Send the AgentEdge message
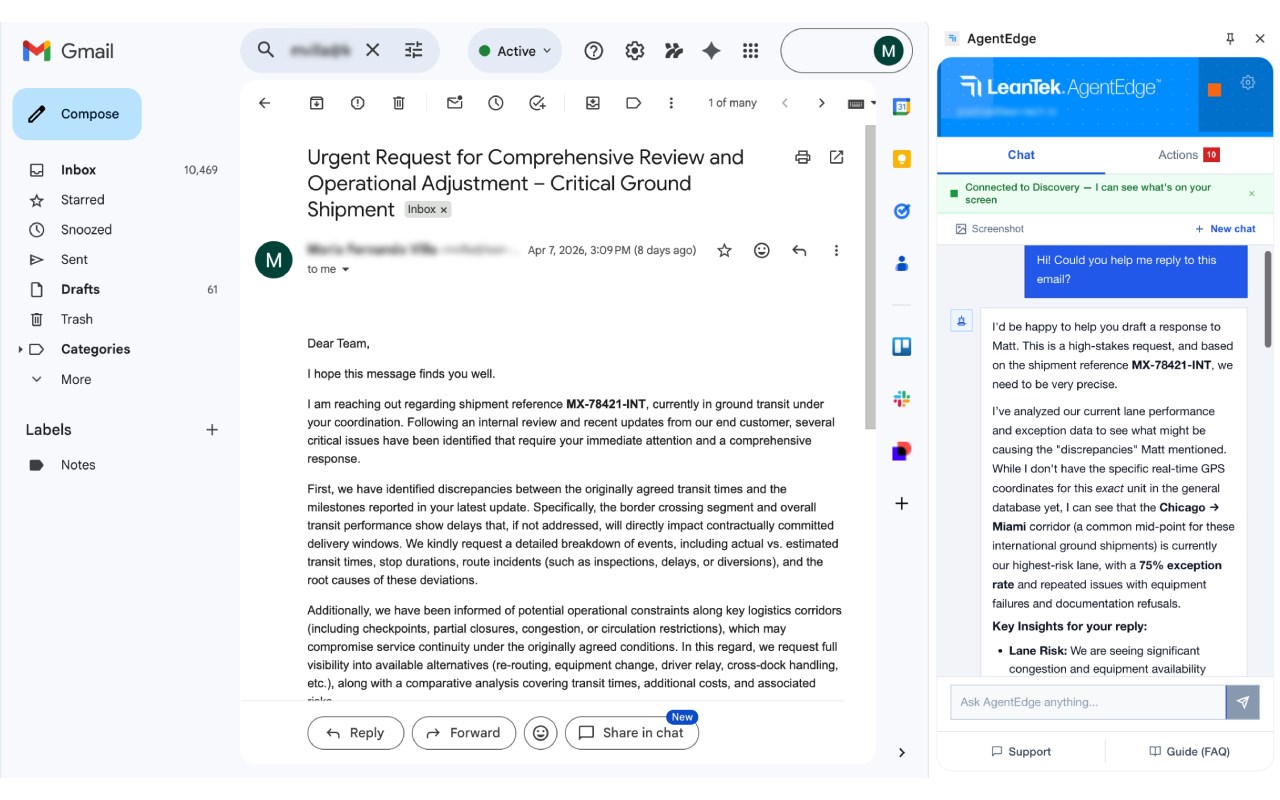Screen dimensions: 1280x800 (1243, 702)
